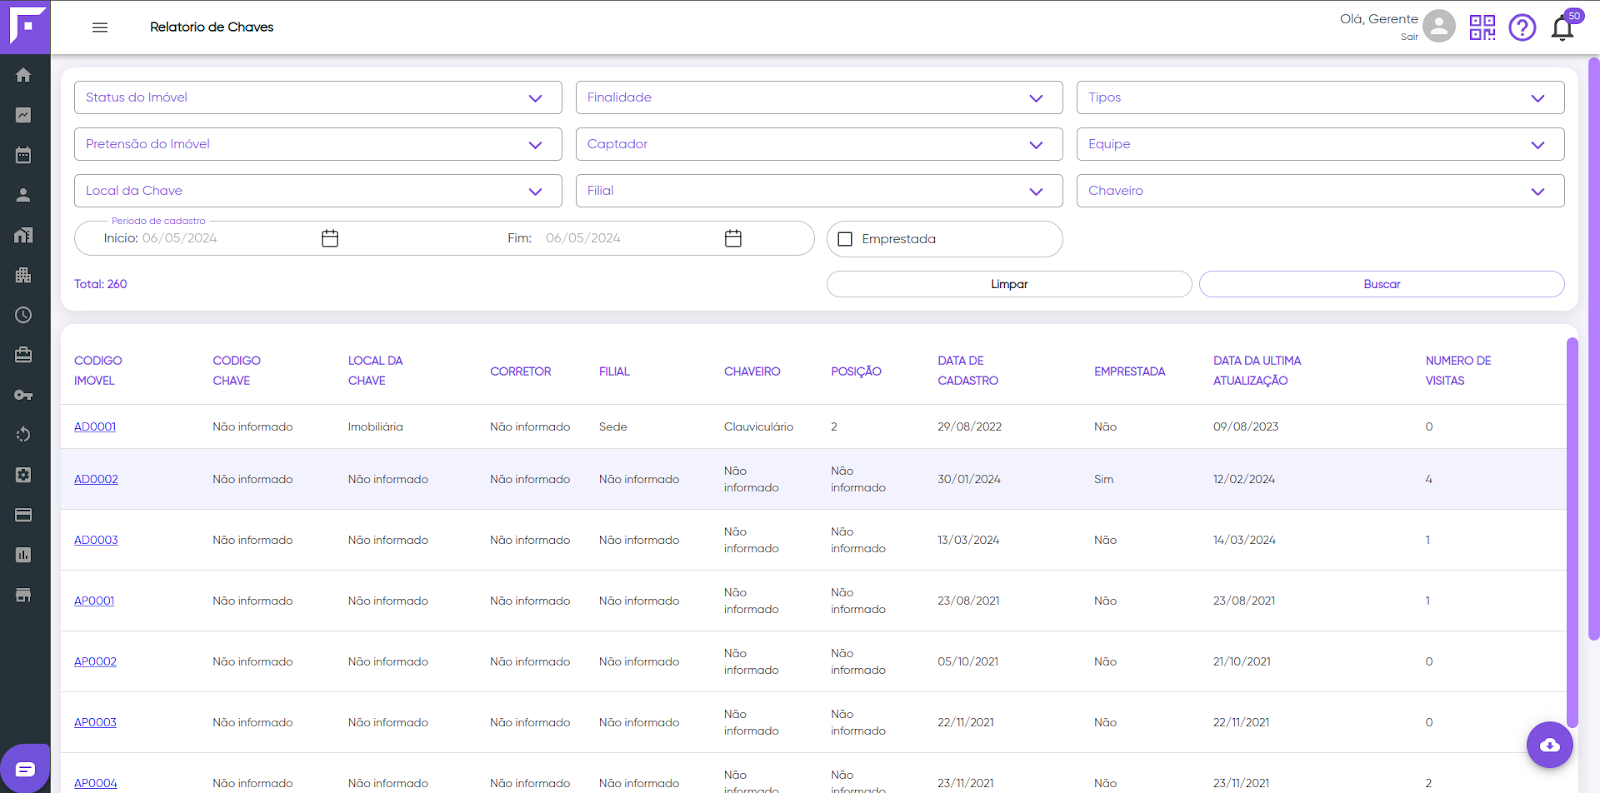
Task: Open the key icon in sidebar
Action: (x=24, y=395)
